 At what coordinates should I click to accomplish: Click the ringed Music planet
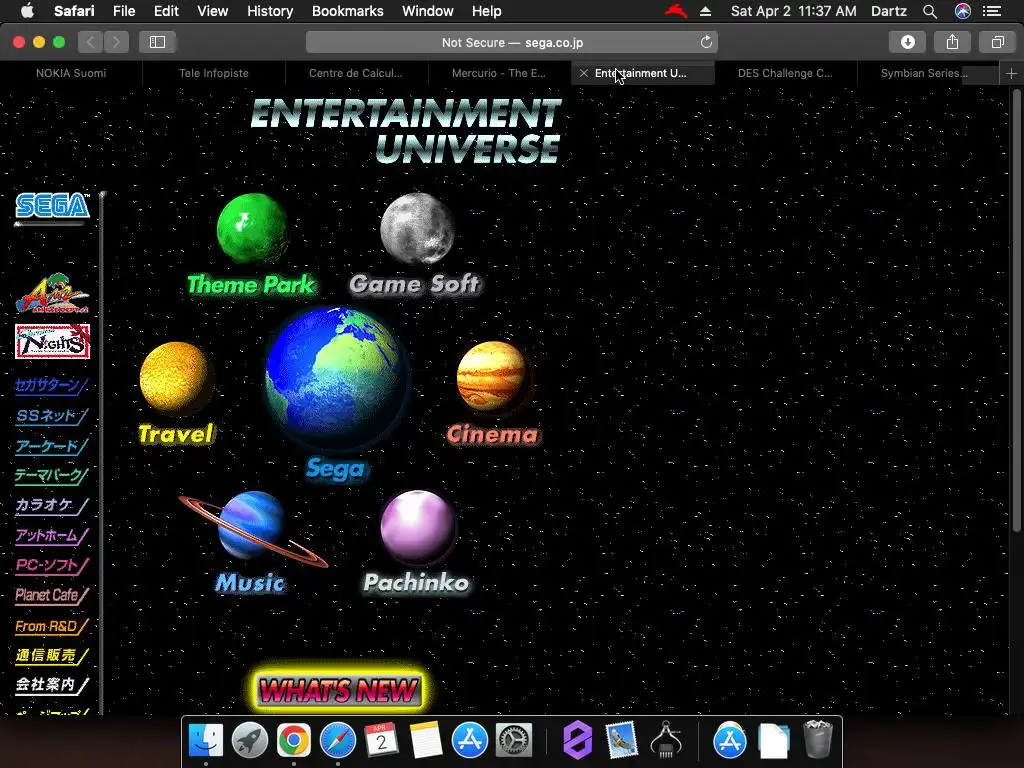tap(253, 527)
